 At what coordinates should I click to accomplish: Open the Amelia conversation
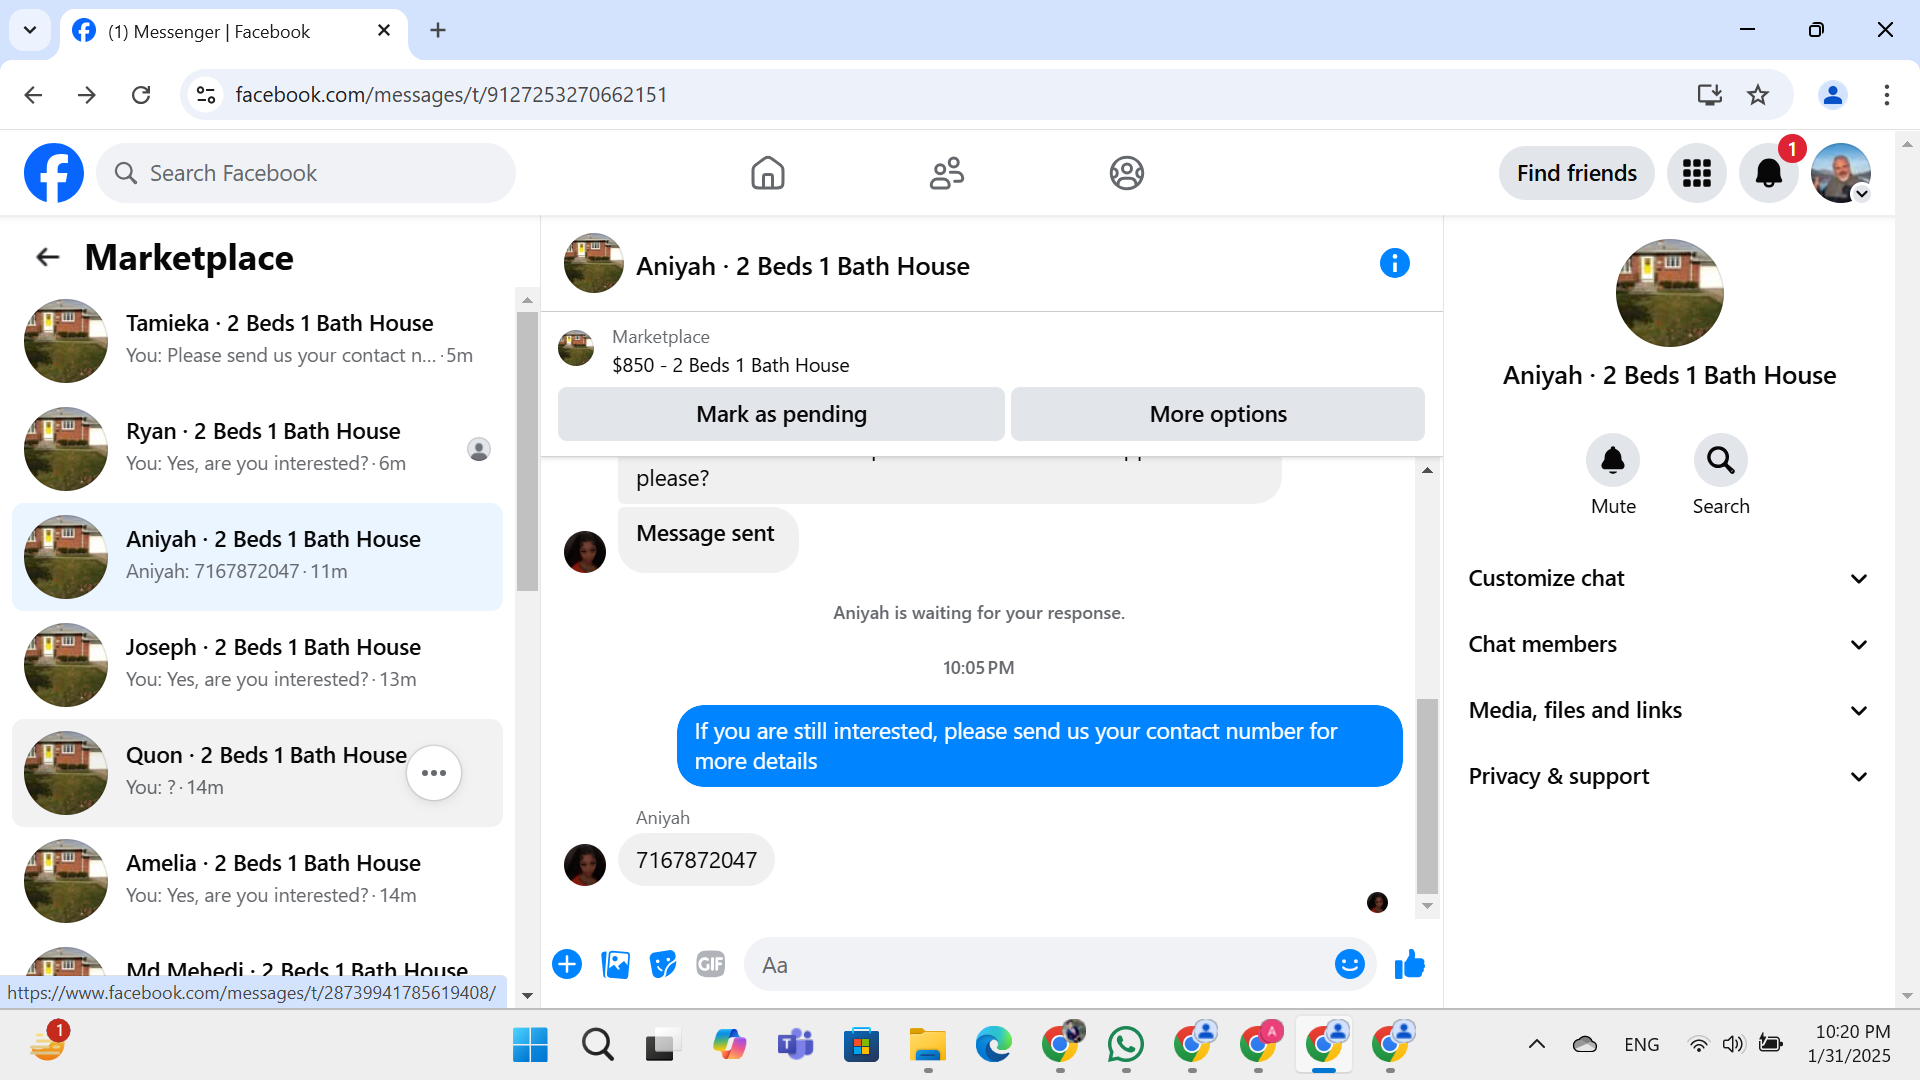click(257, 881)
